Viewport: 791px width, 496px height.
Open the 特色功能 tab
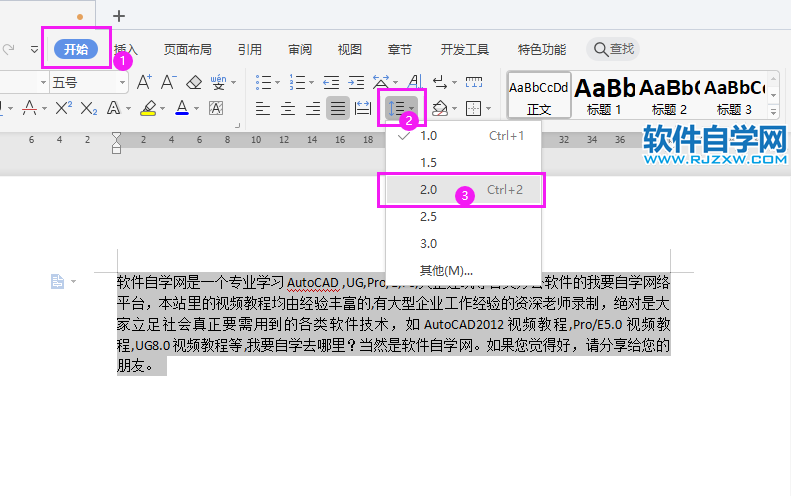(x=542, y=49)
